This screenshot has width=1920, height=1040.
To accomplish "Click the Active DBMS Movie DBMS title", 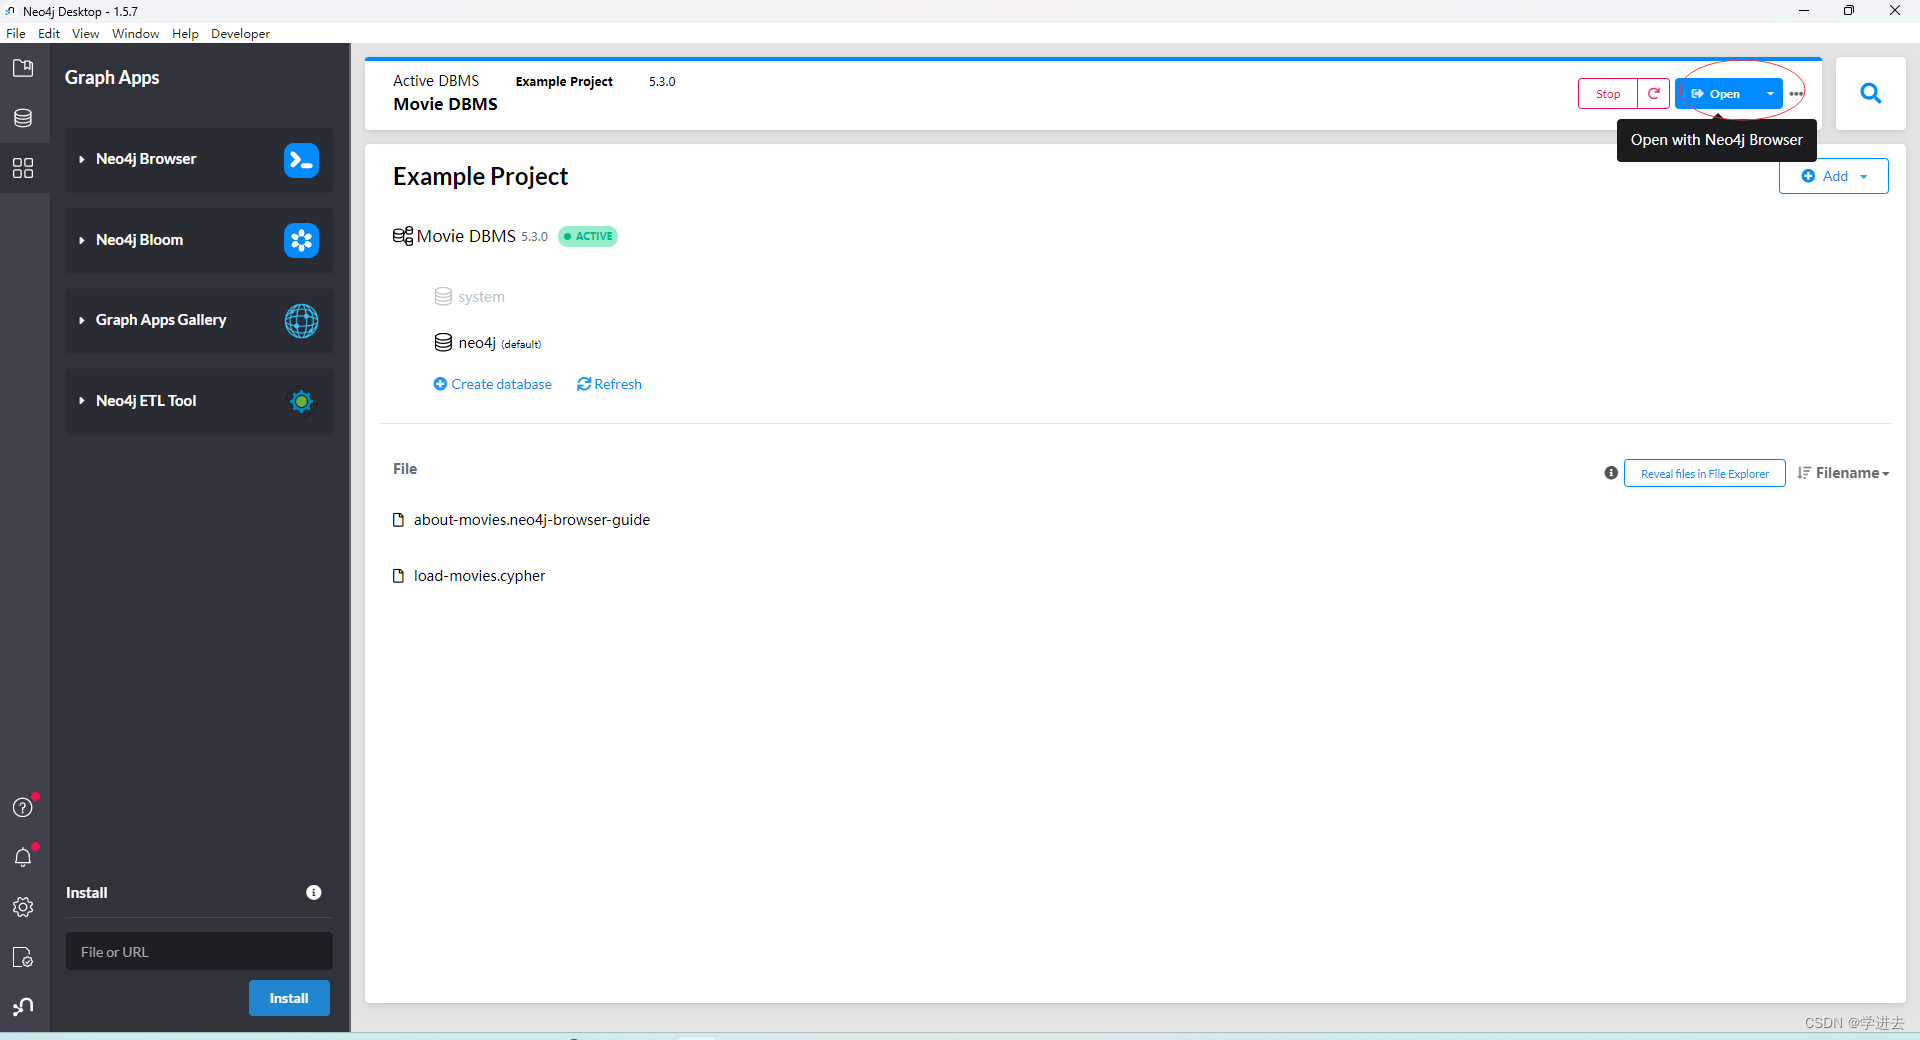I will pyautogui.click(x=445, y=104).
